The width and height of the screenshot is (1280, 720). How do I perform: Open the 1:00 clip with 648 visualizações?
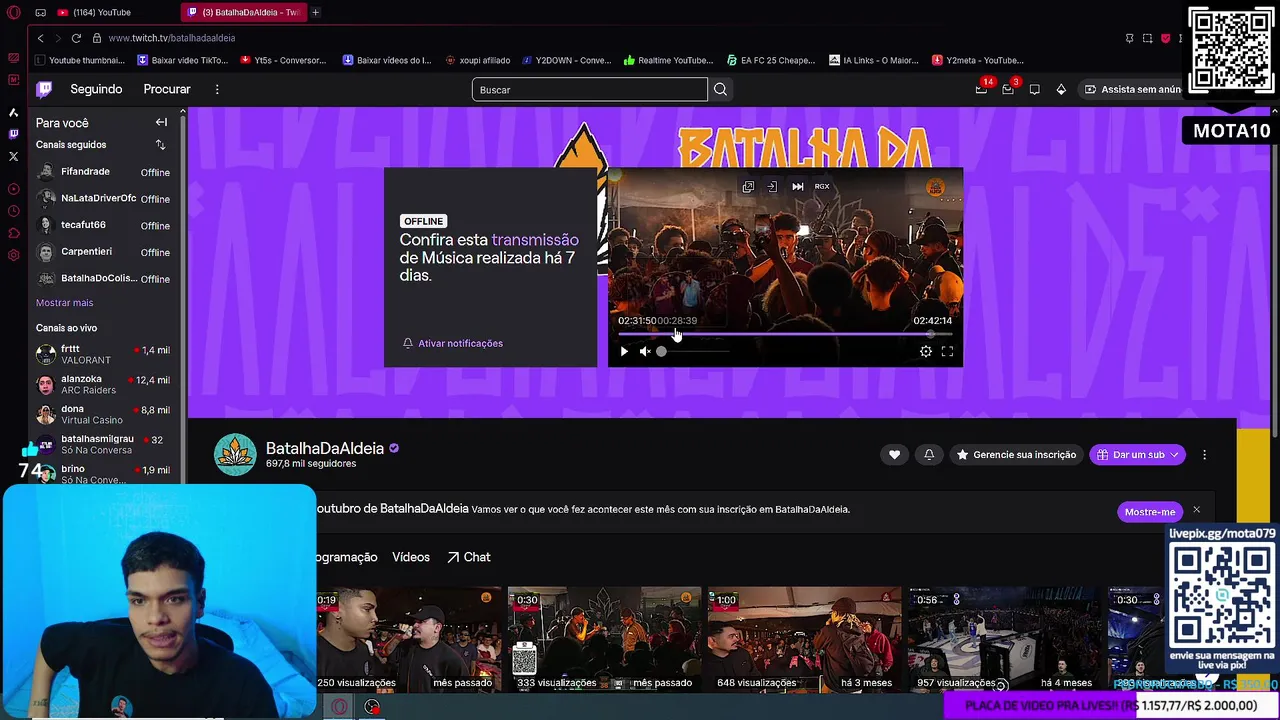[804, 639]
